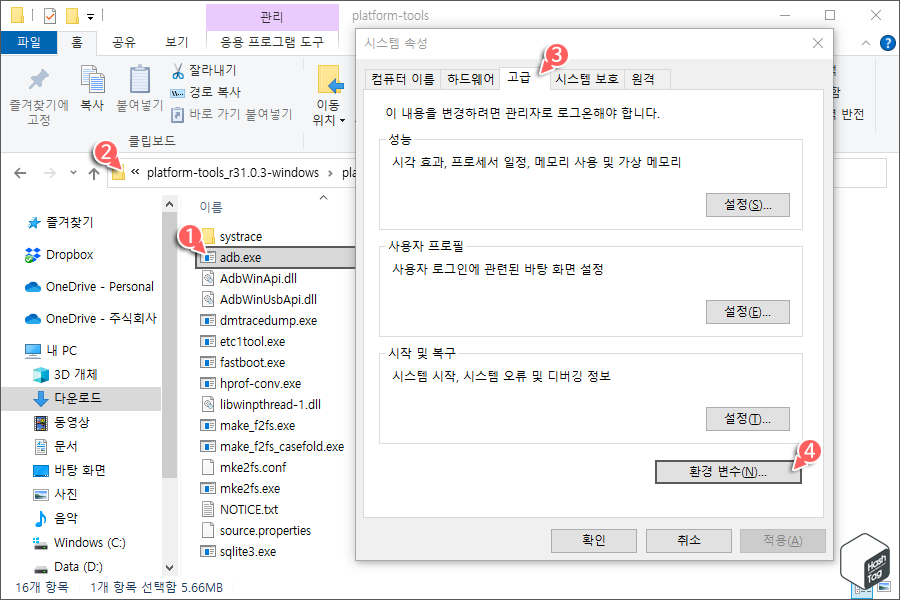
Task: Select fastboot.exe file
Action: 242,362
